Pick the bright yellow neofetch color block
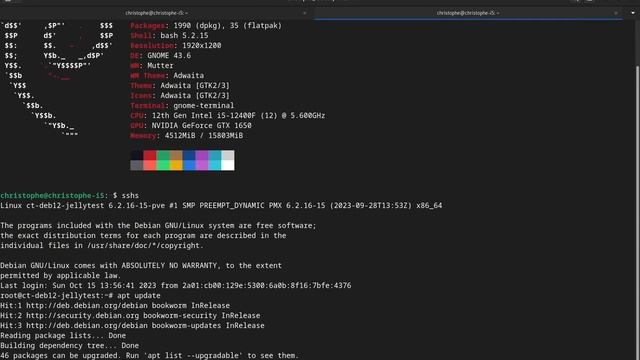Image resolution: width=640 pixels, height=360 pixels. tap(176, 165)
